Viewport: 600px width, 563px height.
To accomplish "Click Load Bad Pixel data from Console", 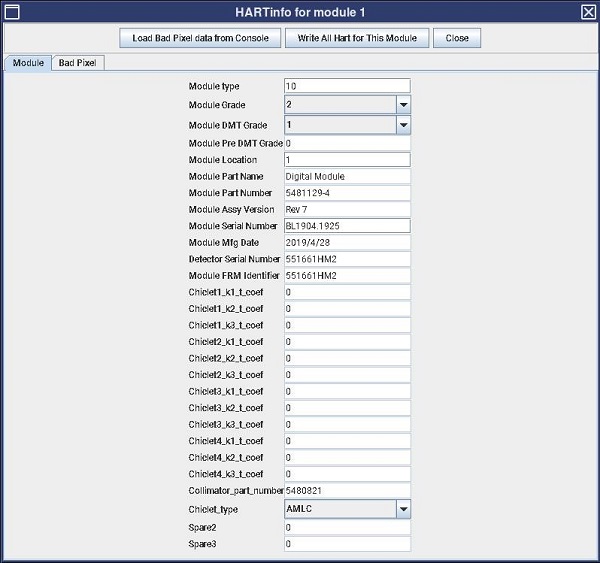I will coord(198,38).
